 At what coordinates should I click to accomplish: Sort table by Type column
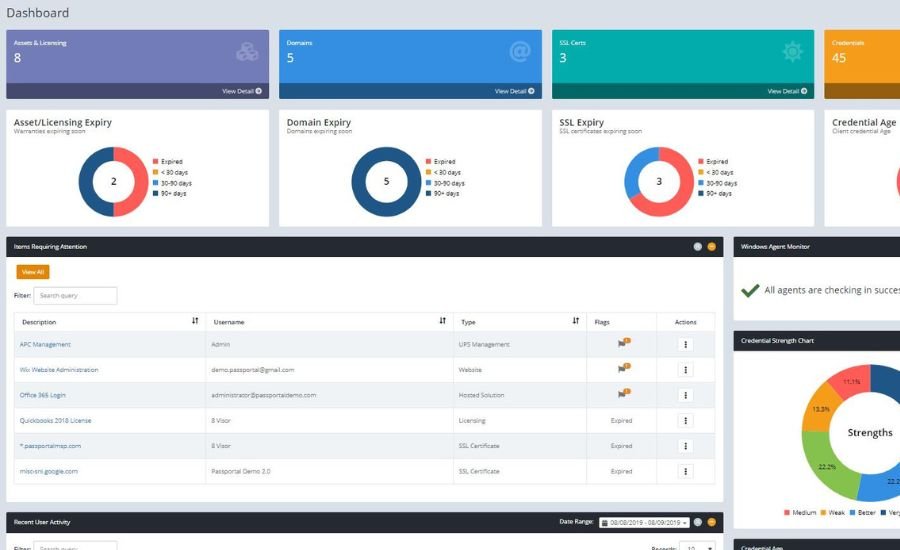tap(576, 320)
